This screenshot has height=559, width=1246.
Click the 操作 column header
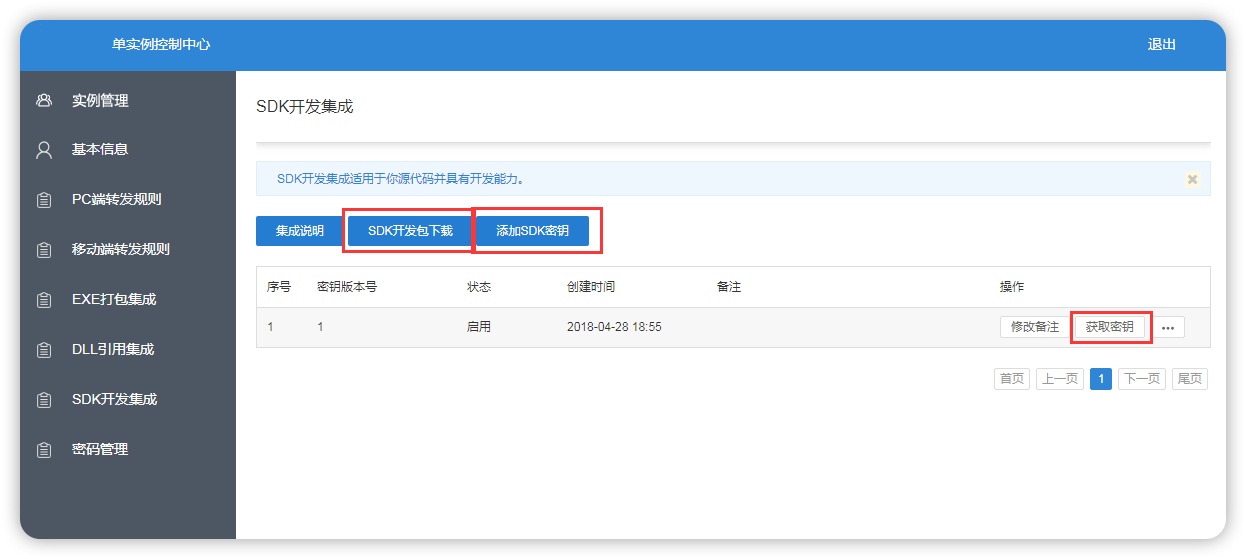click(1012, 287)
